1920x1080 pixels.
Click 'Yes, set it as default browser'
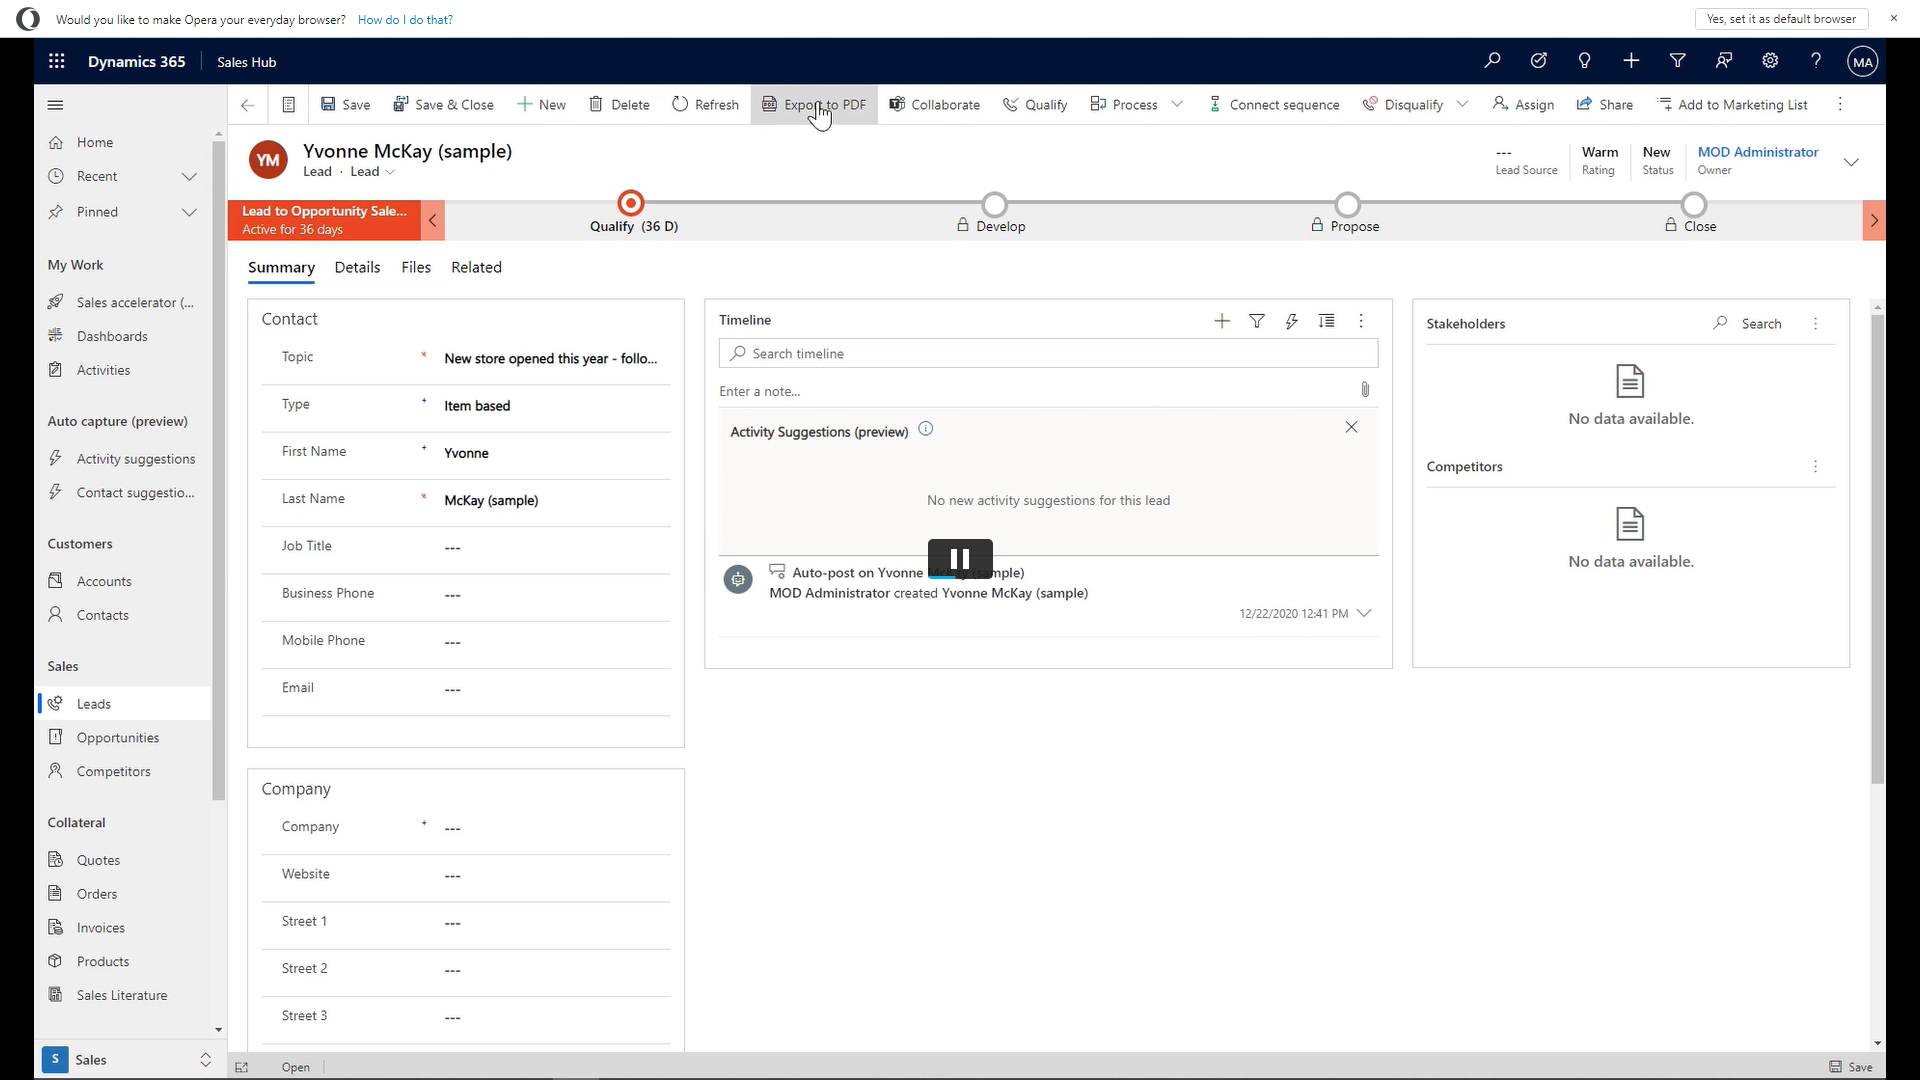pyautogui.click(x=1781, y=19)
